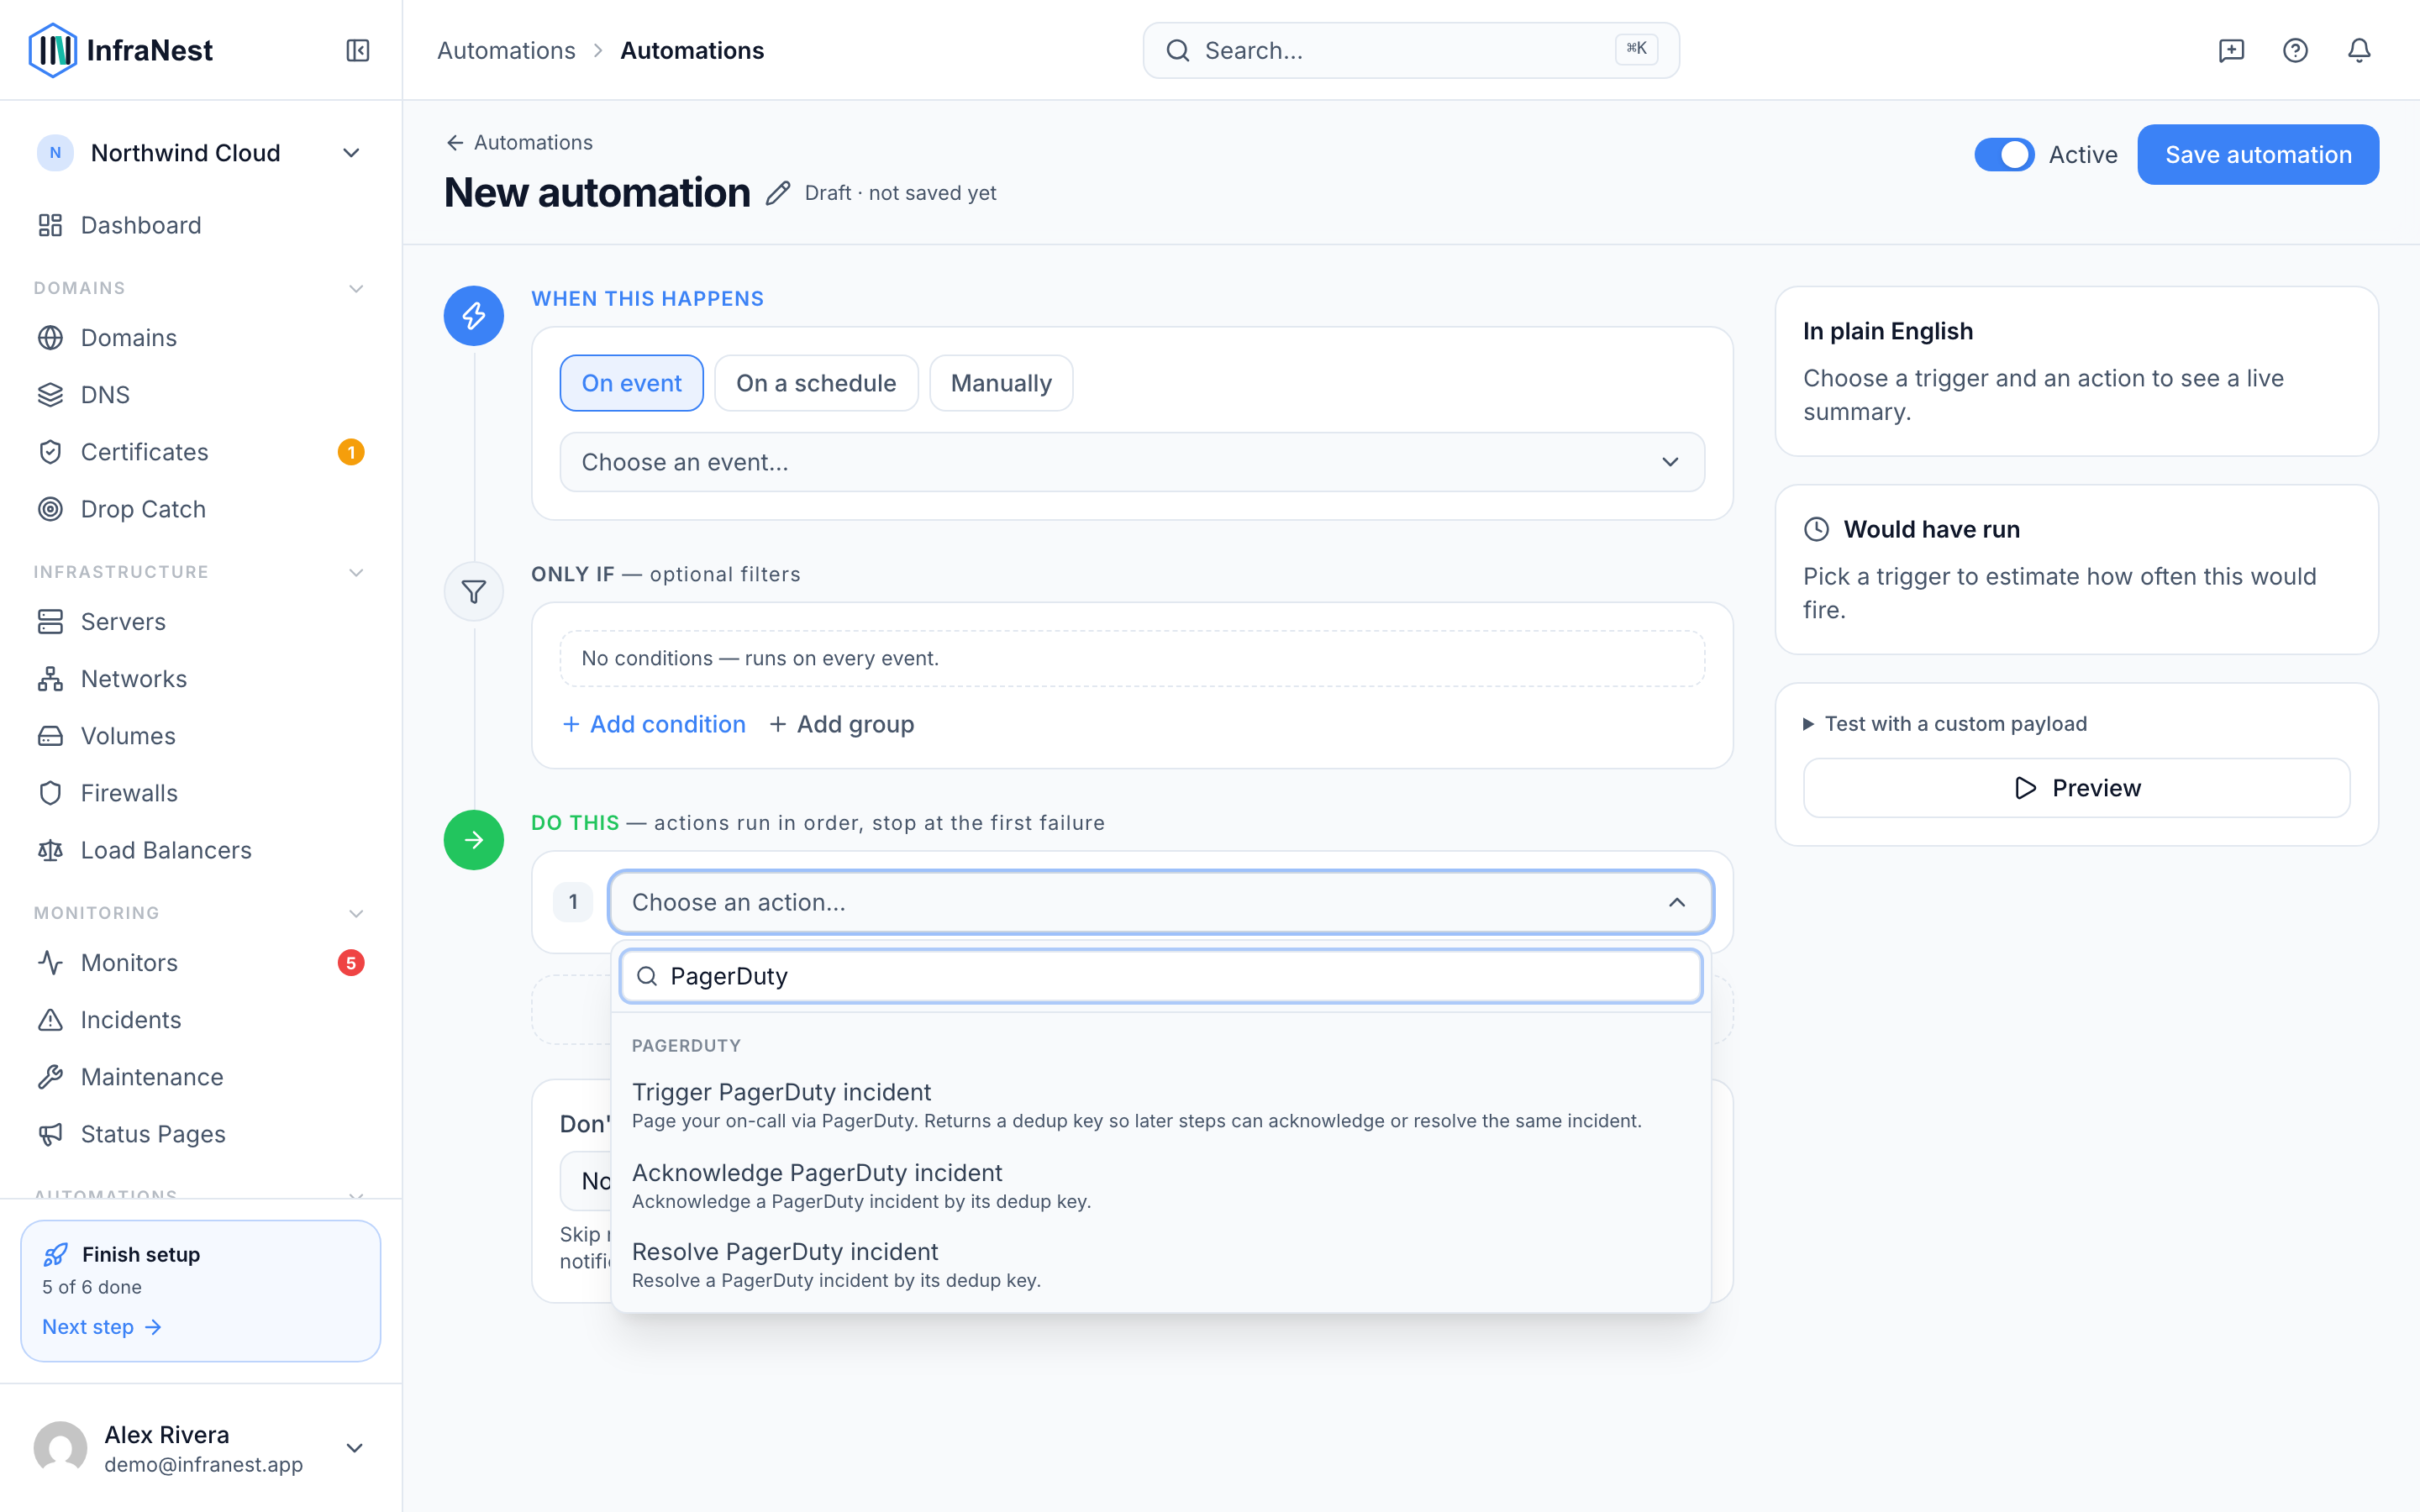Open DNS in the sidebar
2420x1512 pixels.
[x=201, y=395]
